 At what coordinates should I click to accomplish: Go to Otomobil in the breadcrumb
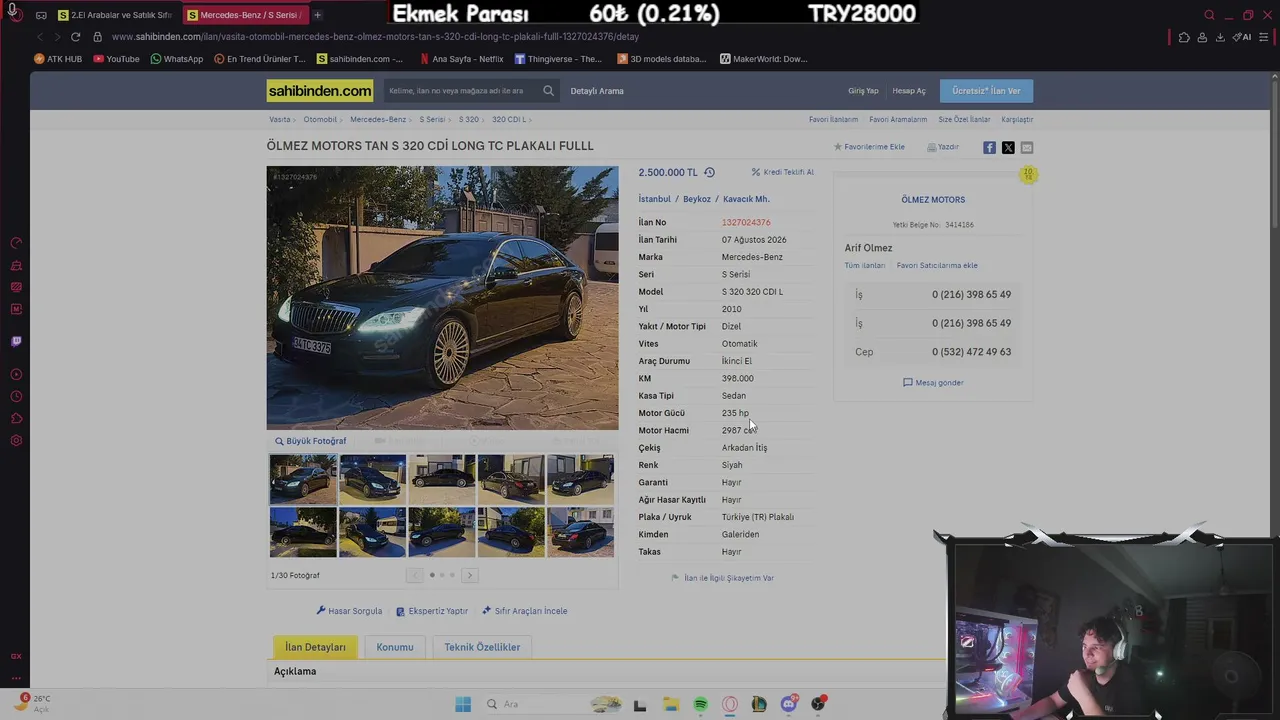320,120
